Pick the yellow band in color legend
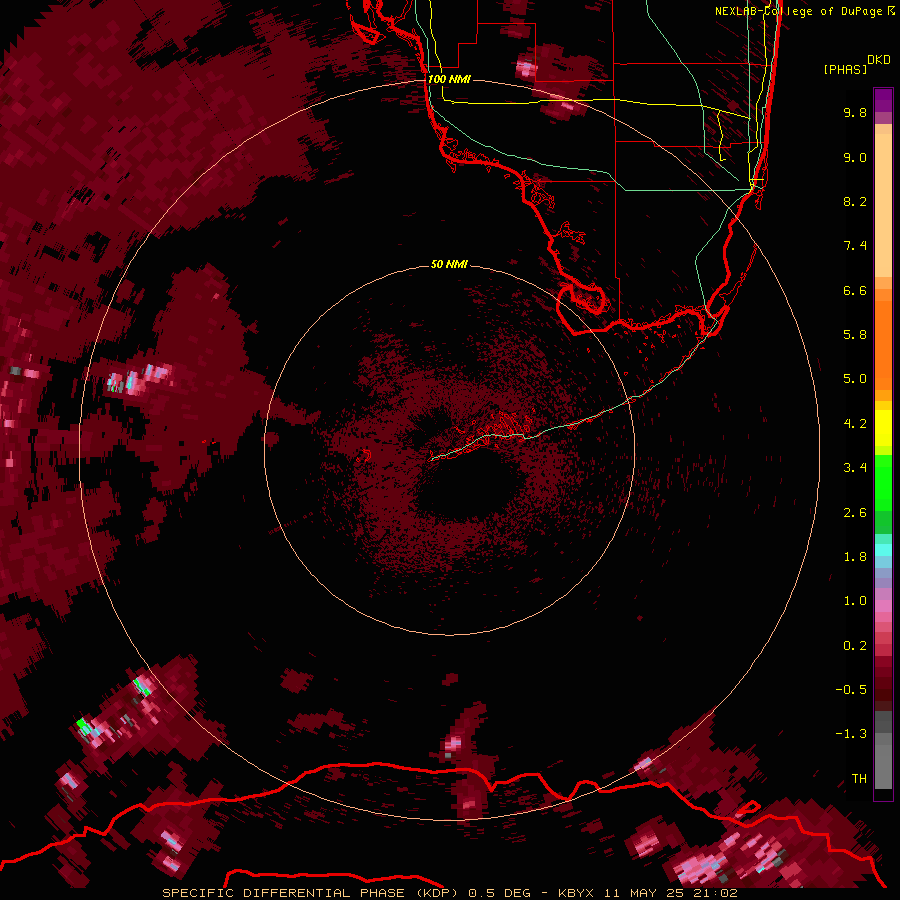900x900 pixels. pyautogui.click(x=883, y=428)
